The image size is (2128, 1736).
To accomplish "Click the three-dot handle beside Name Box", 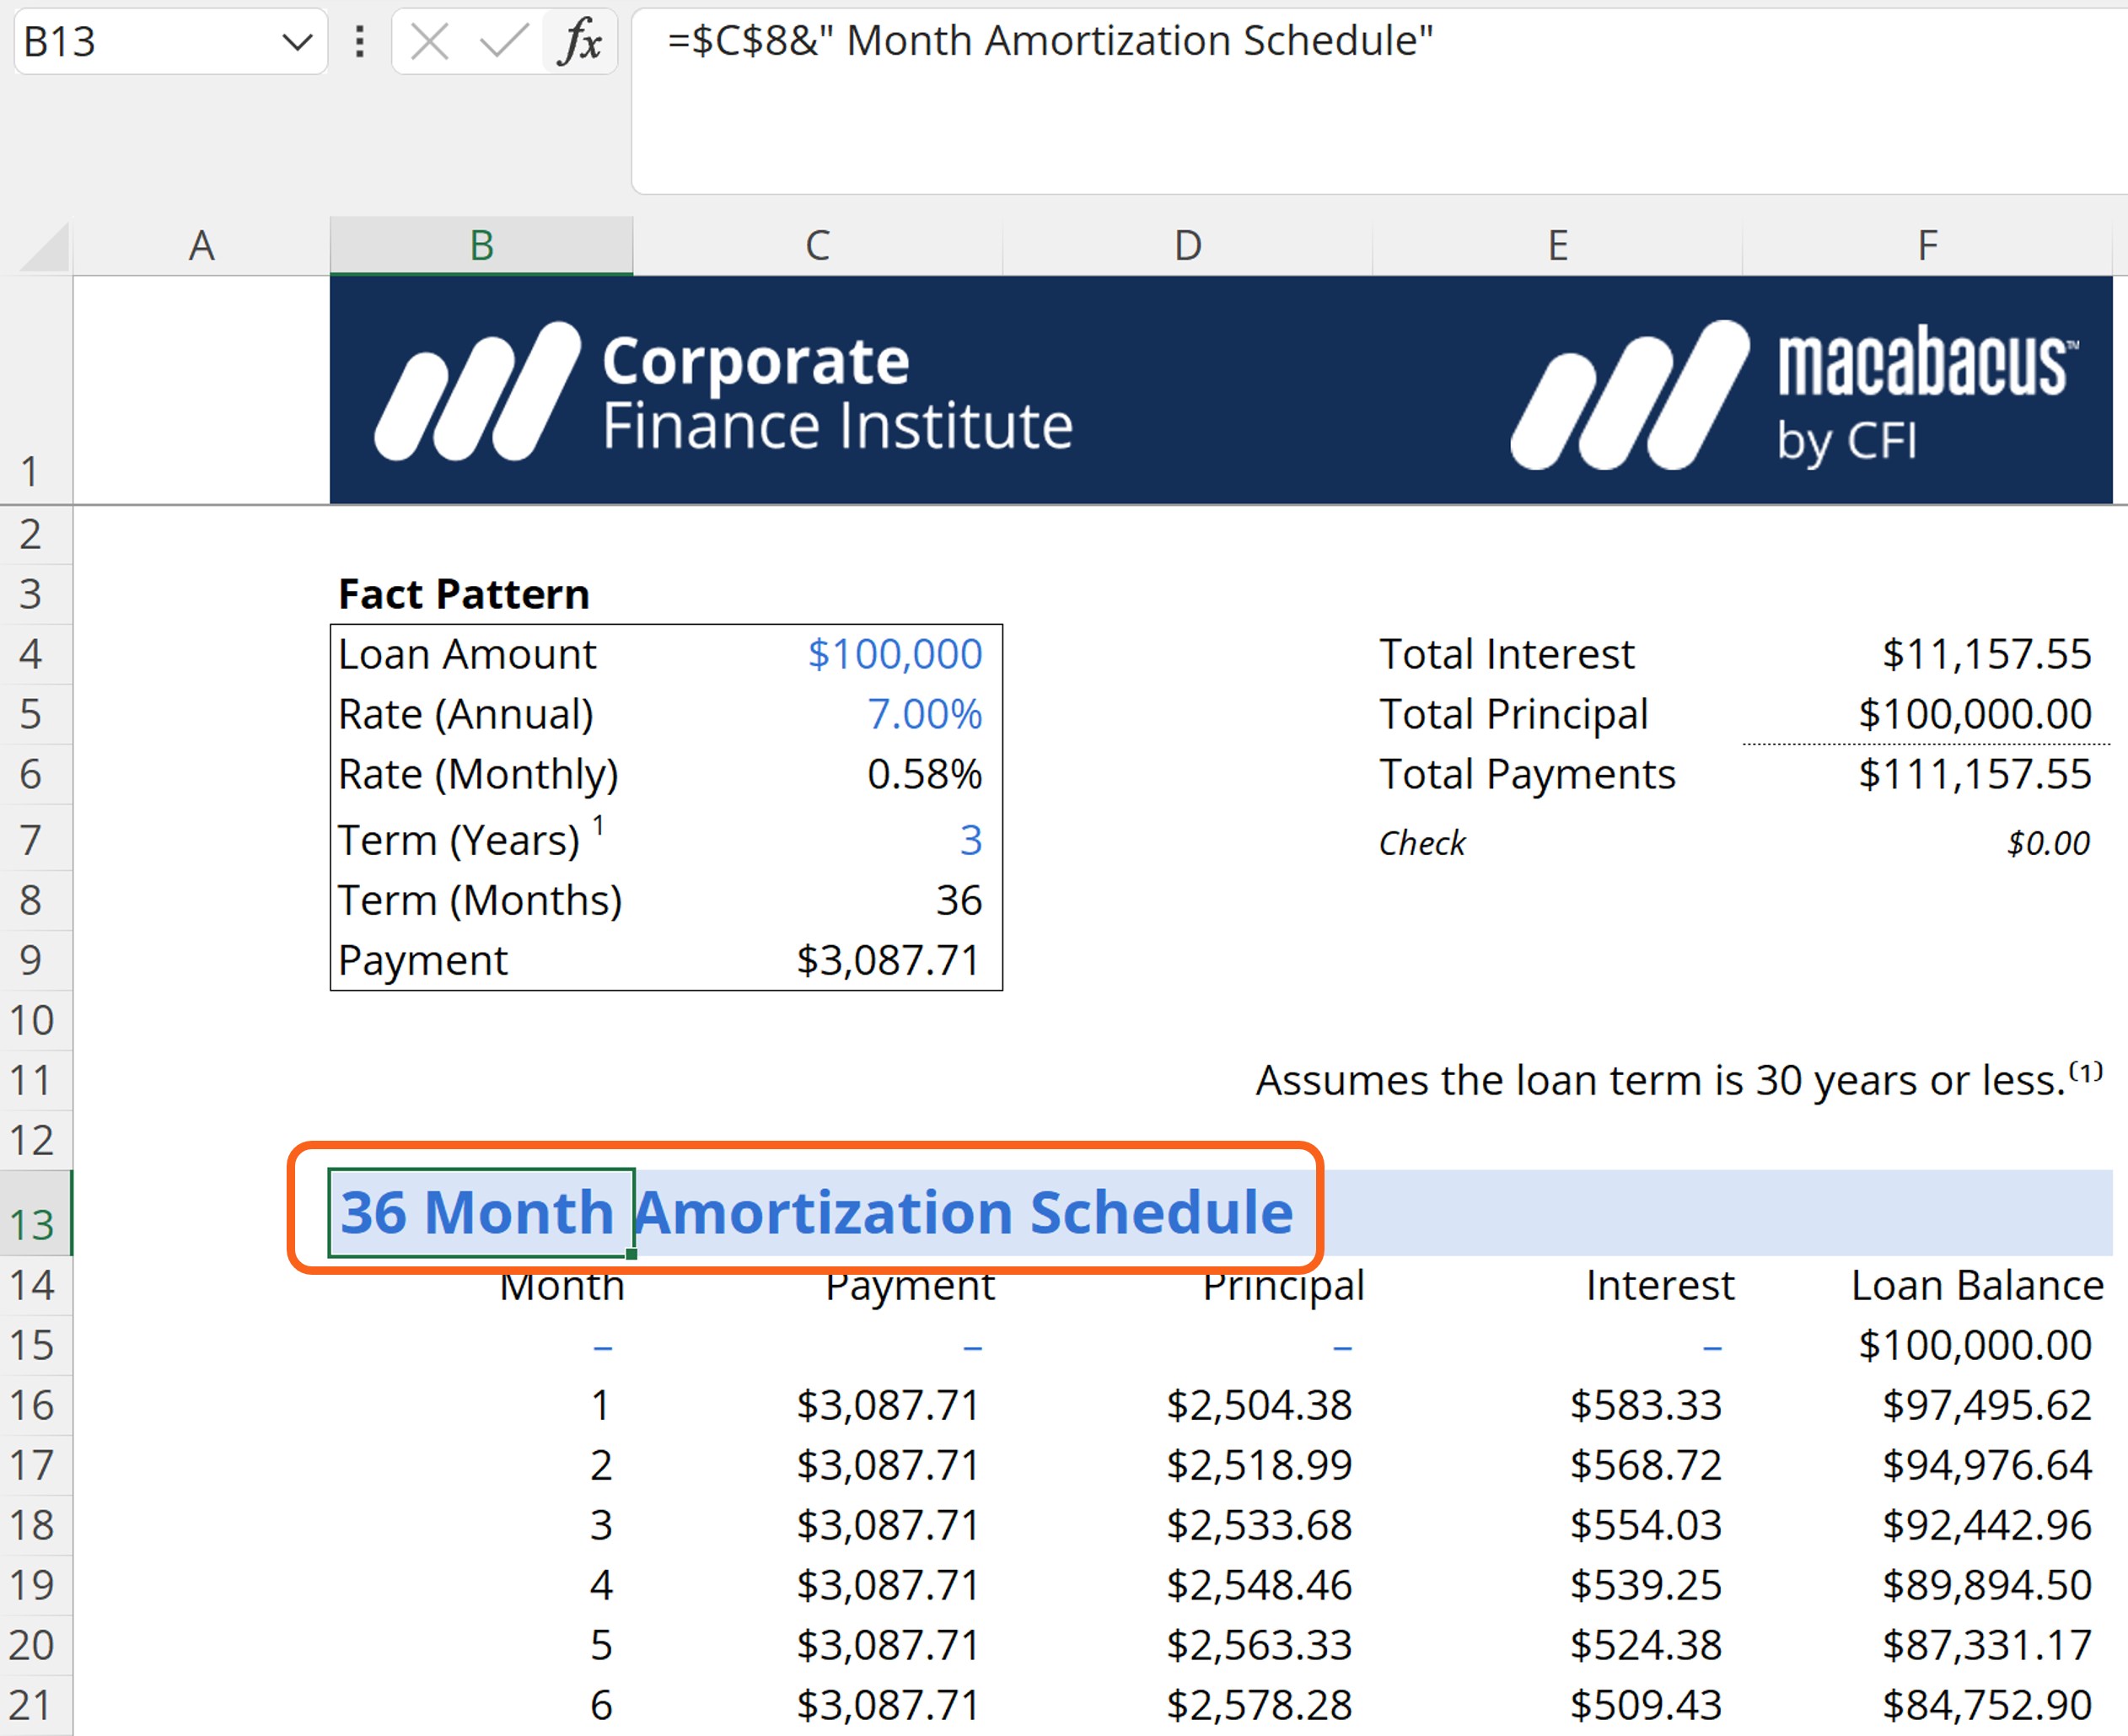I will click(x=360, y=42).
